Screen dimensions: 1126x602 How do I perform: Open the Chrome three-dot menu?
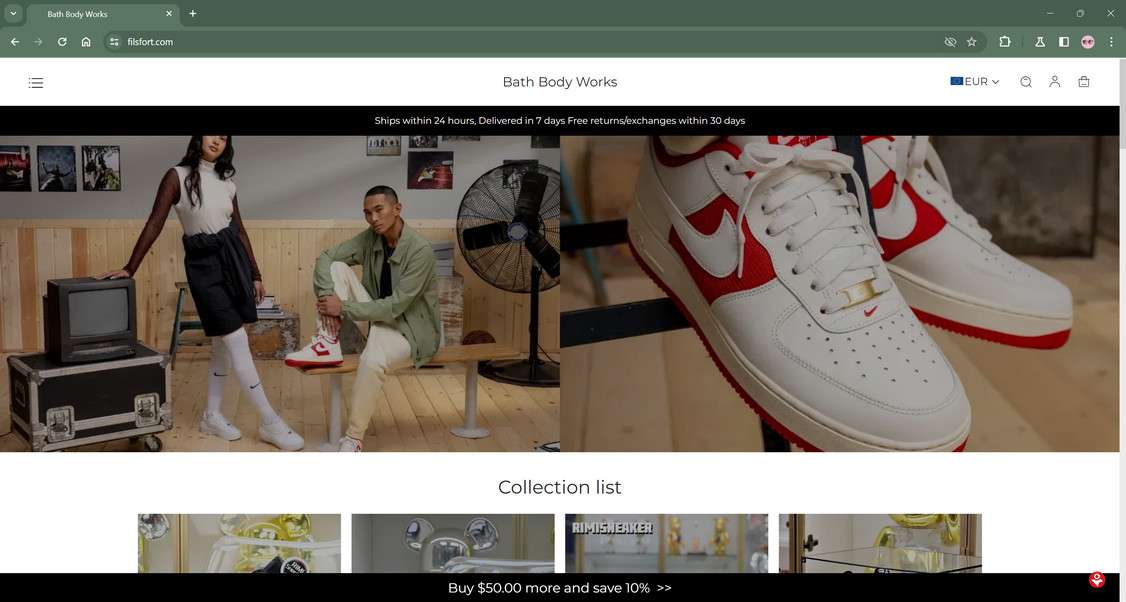(x=1111, y=42)
